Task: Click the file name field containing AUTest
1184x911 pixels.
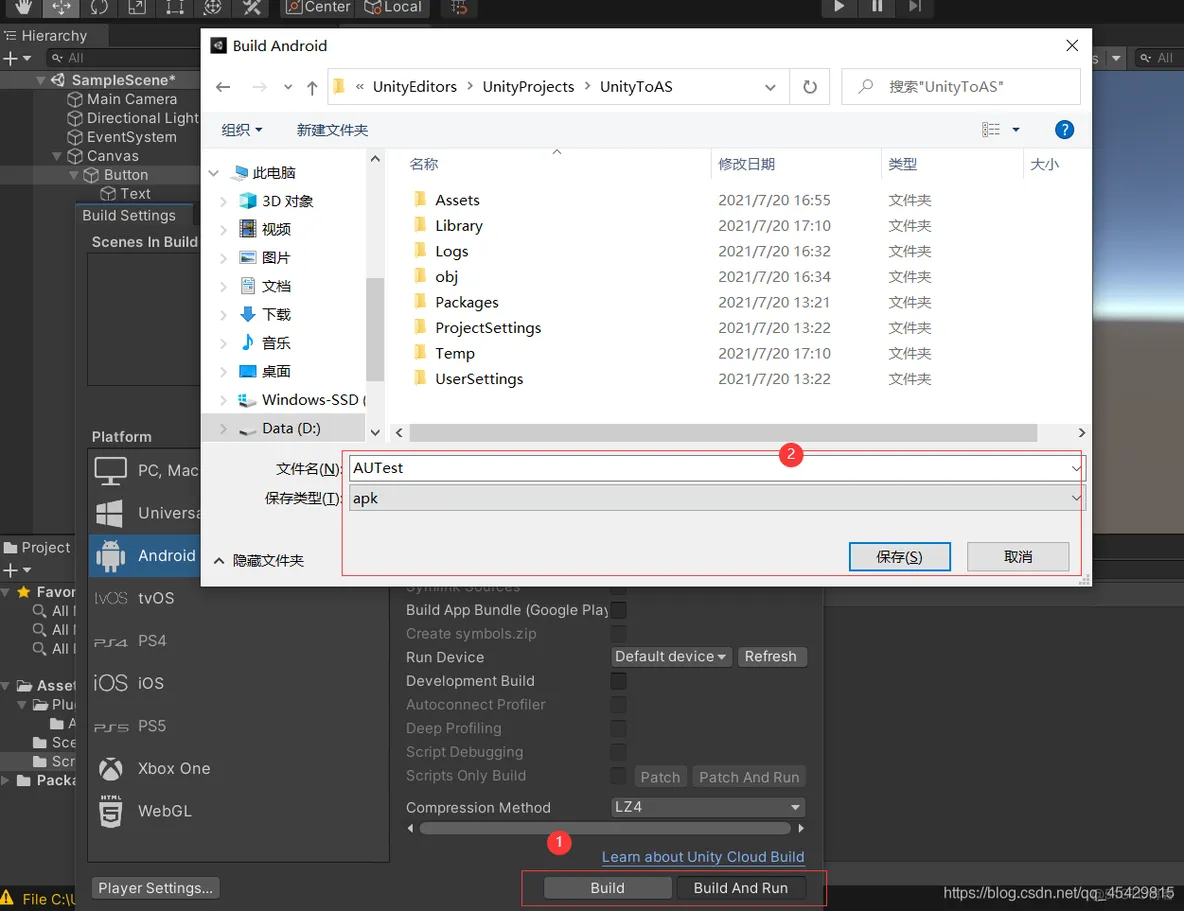Action: 716,468
